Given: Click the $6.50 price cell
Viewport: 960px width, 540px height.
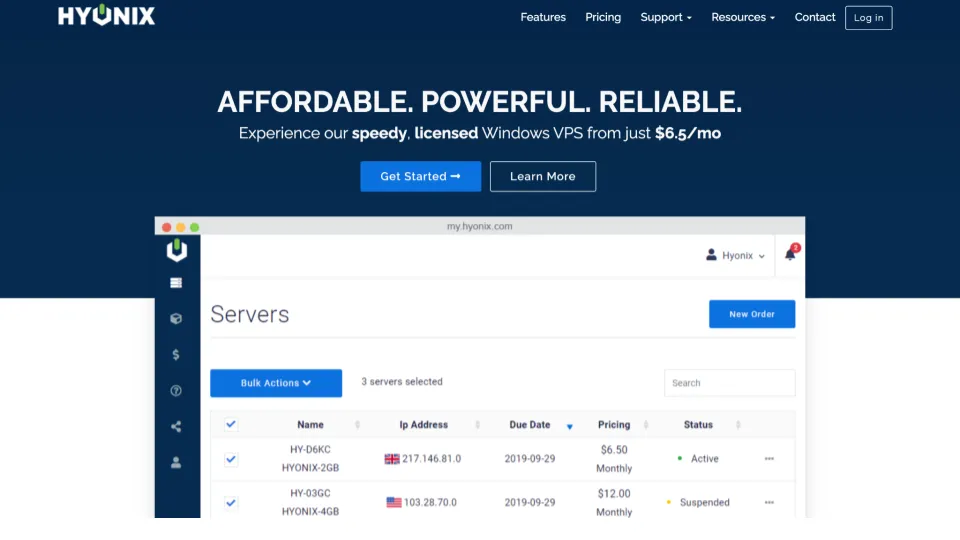Looking at the screenshot, I should pos(614,450).
